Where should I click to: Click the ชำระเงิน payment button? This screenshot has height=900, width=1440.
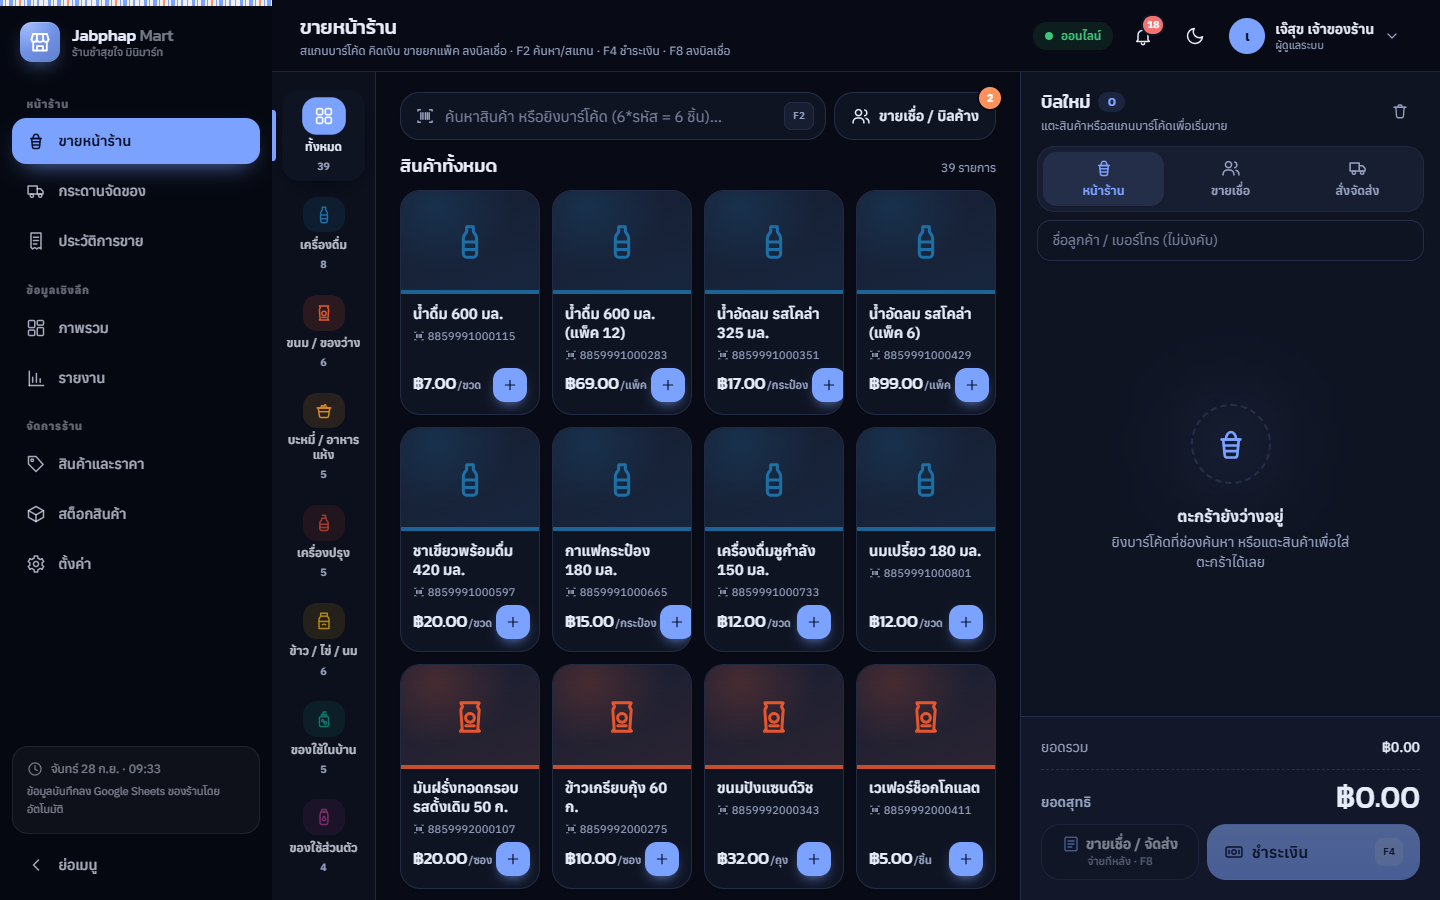click(x=1313, y=852)
